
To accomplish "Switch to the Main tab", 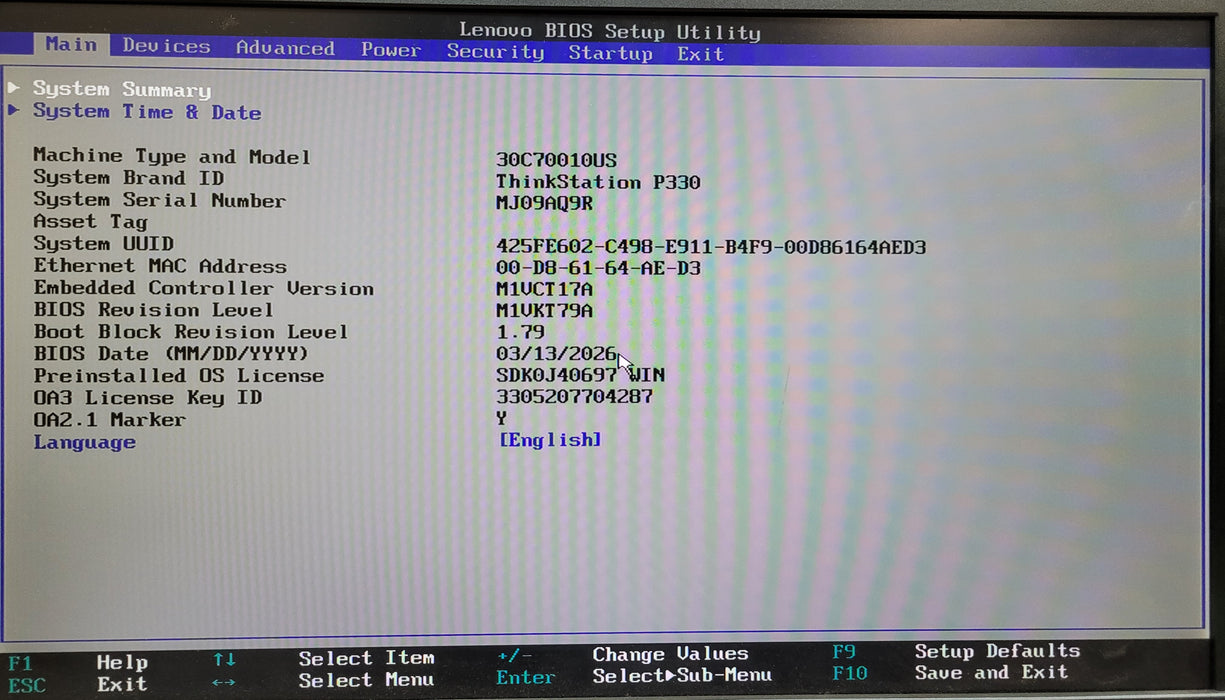I will pos(71,45).
